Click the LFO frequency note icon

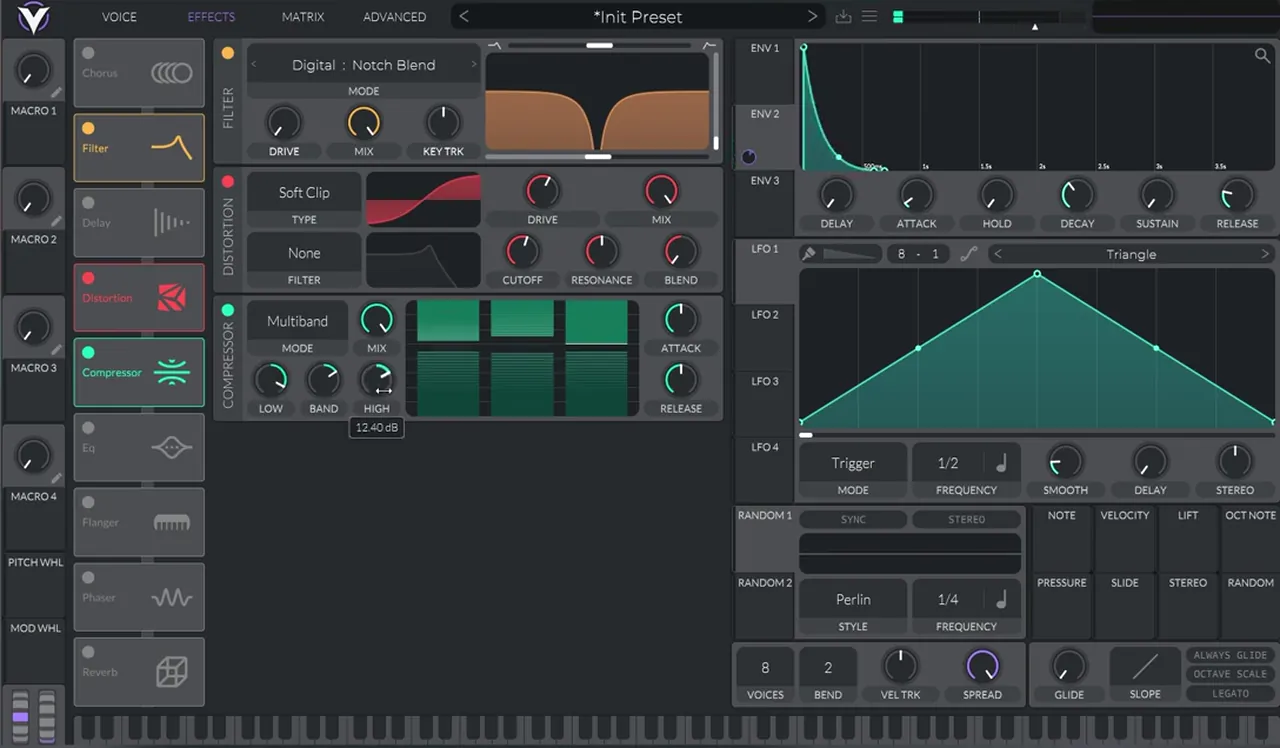1001,463
